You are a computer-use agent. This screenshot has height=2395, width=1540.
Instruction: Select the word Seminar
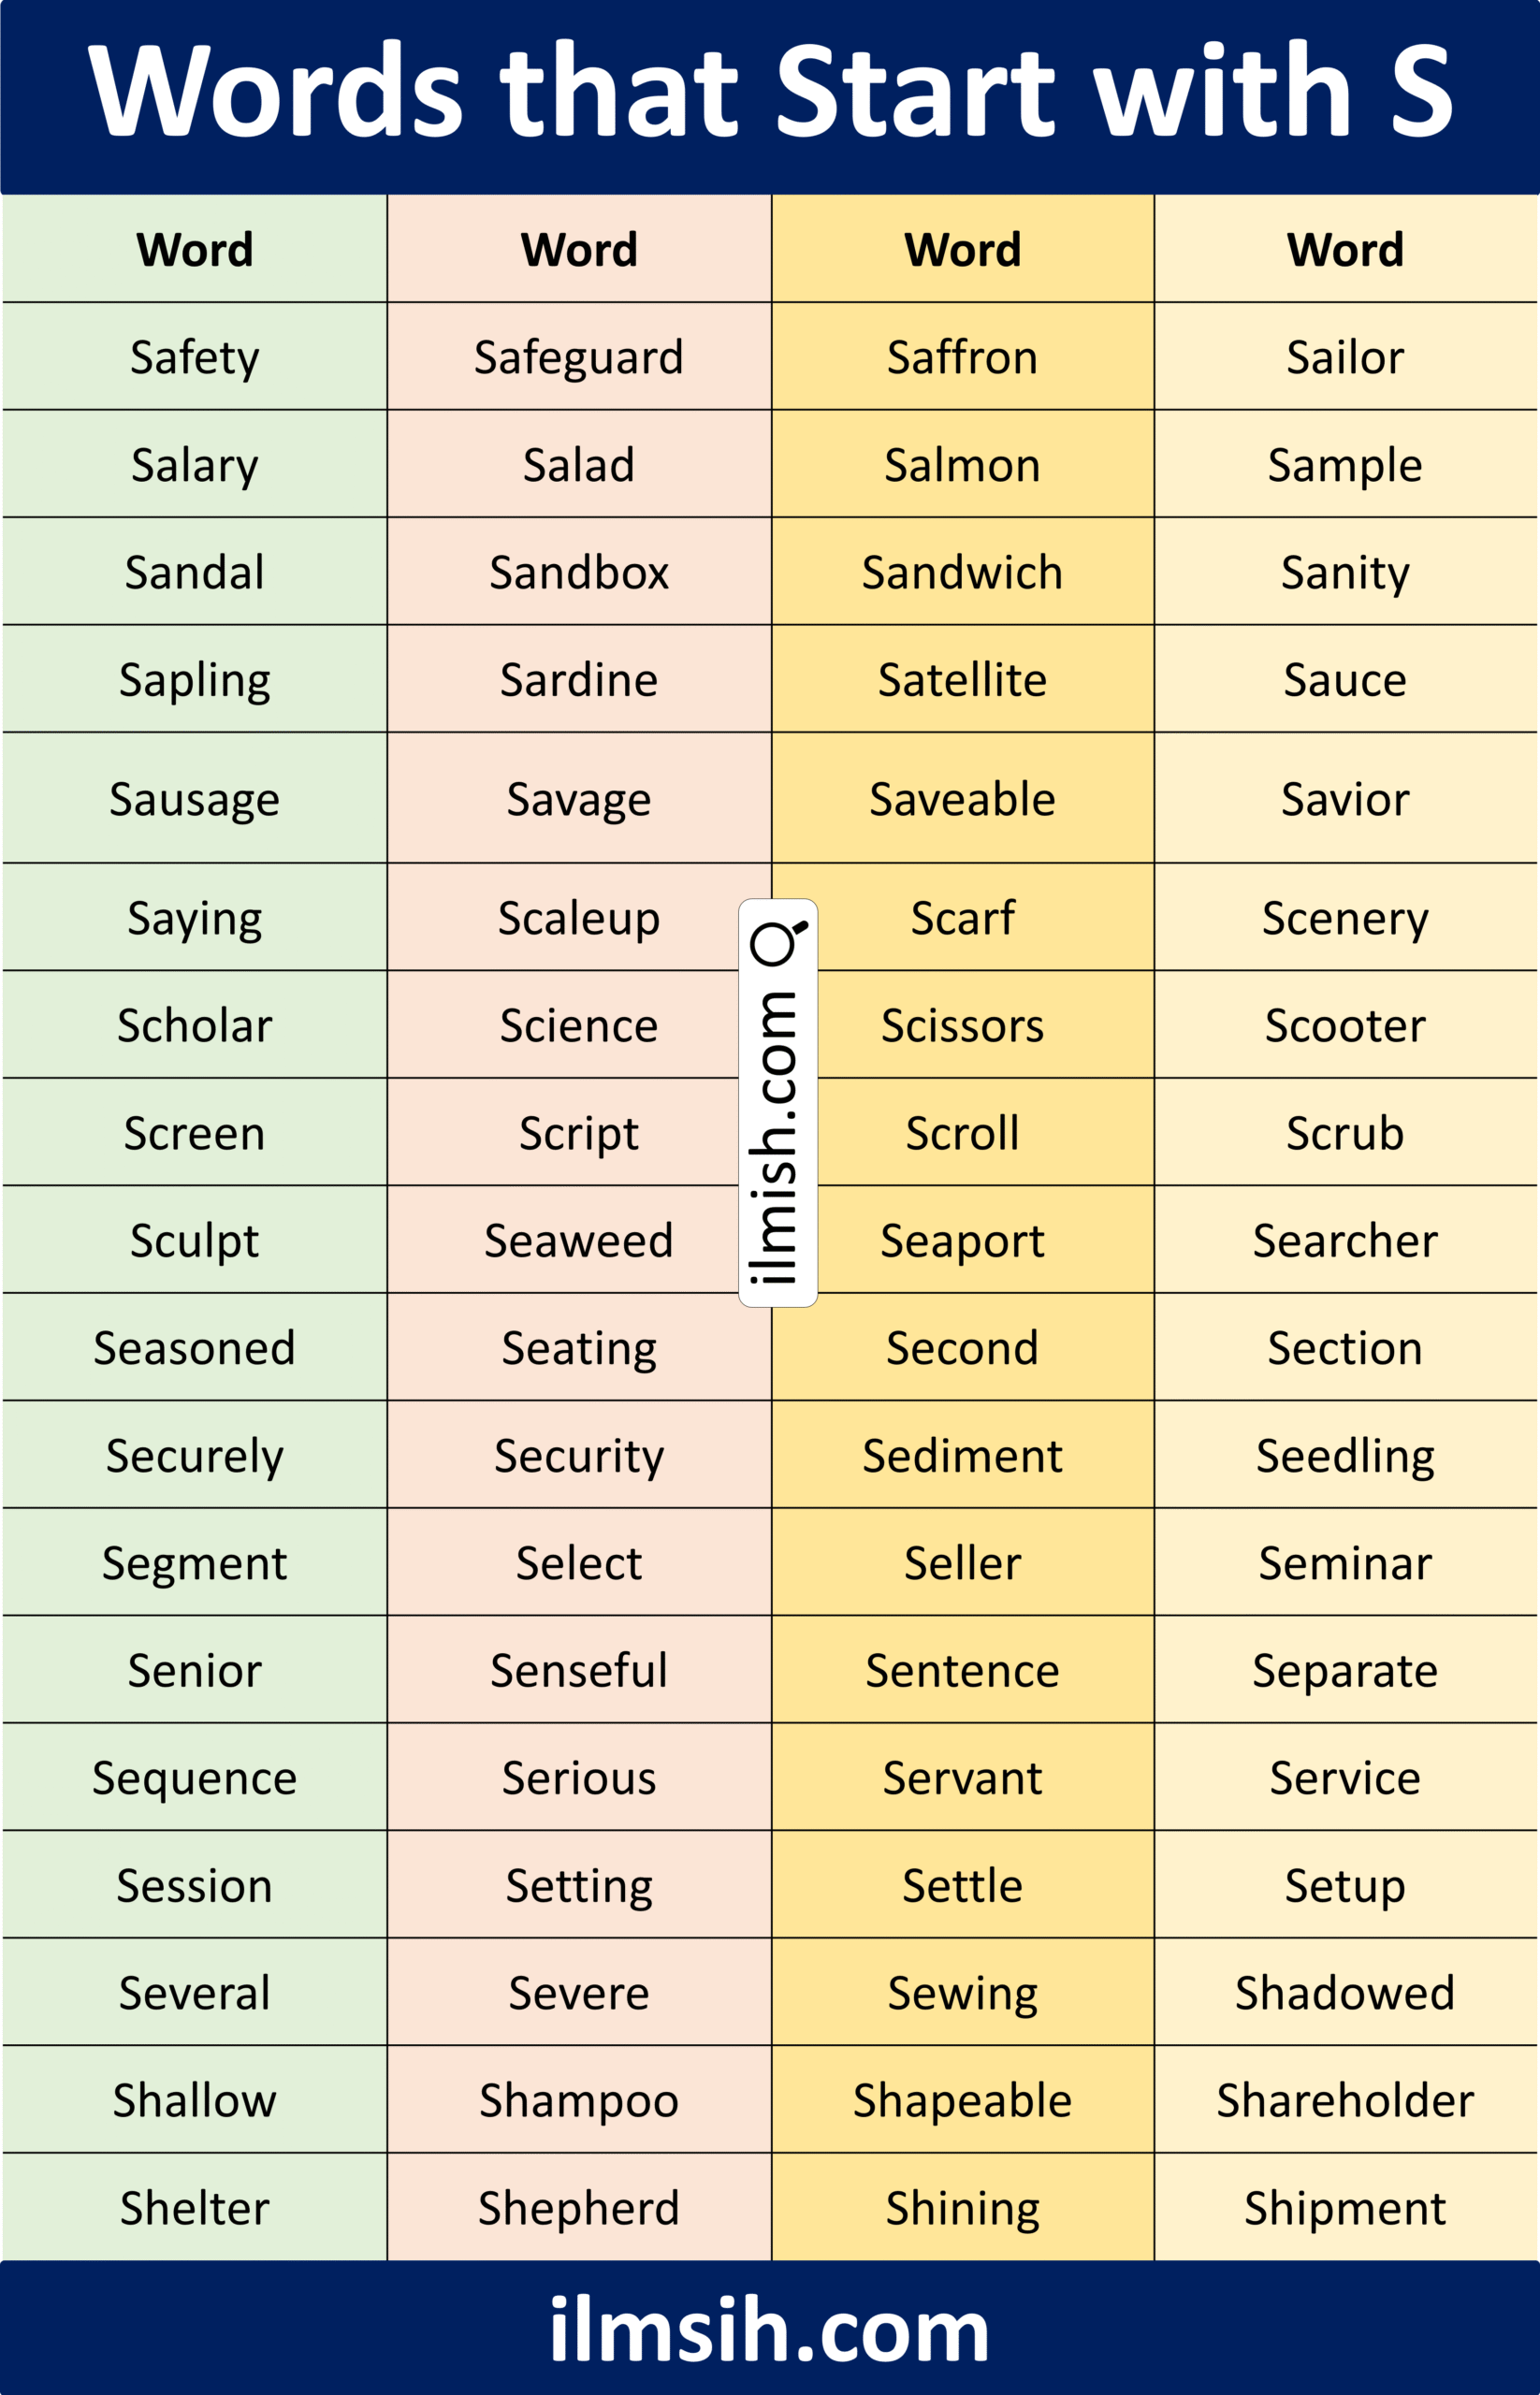click(x=1345, y=1563)
